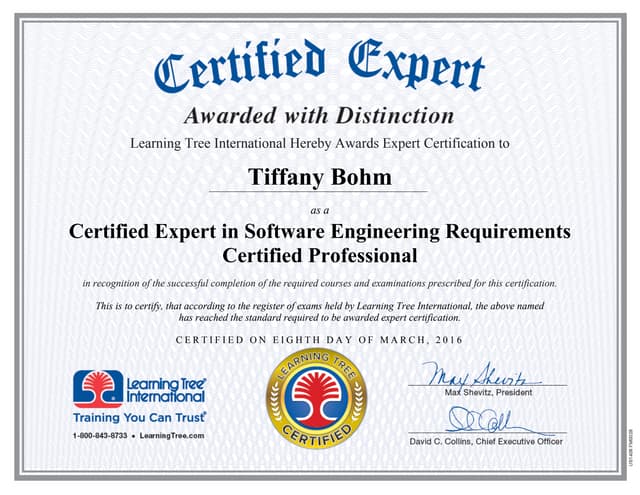Viewport: 640px width, 495px height.
Task: Click the Learning Tree International logo
Action: [139, 386]
